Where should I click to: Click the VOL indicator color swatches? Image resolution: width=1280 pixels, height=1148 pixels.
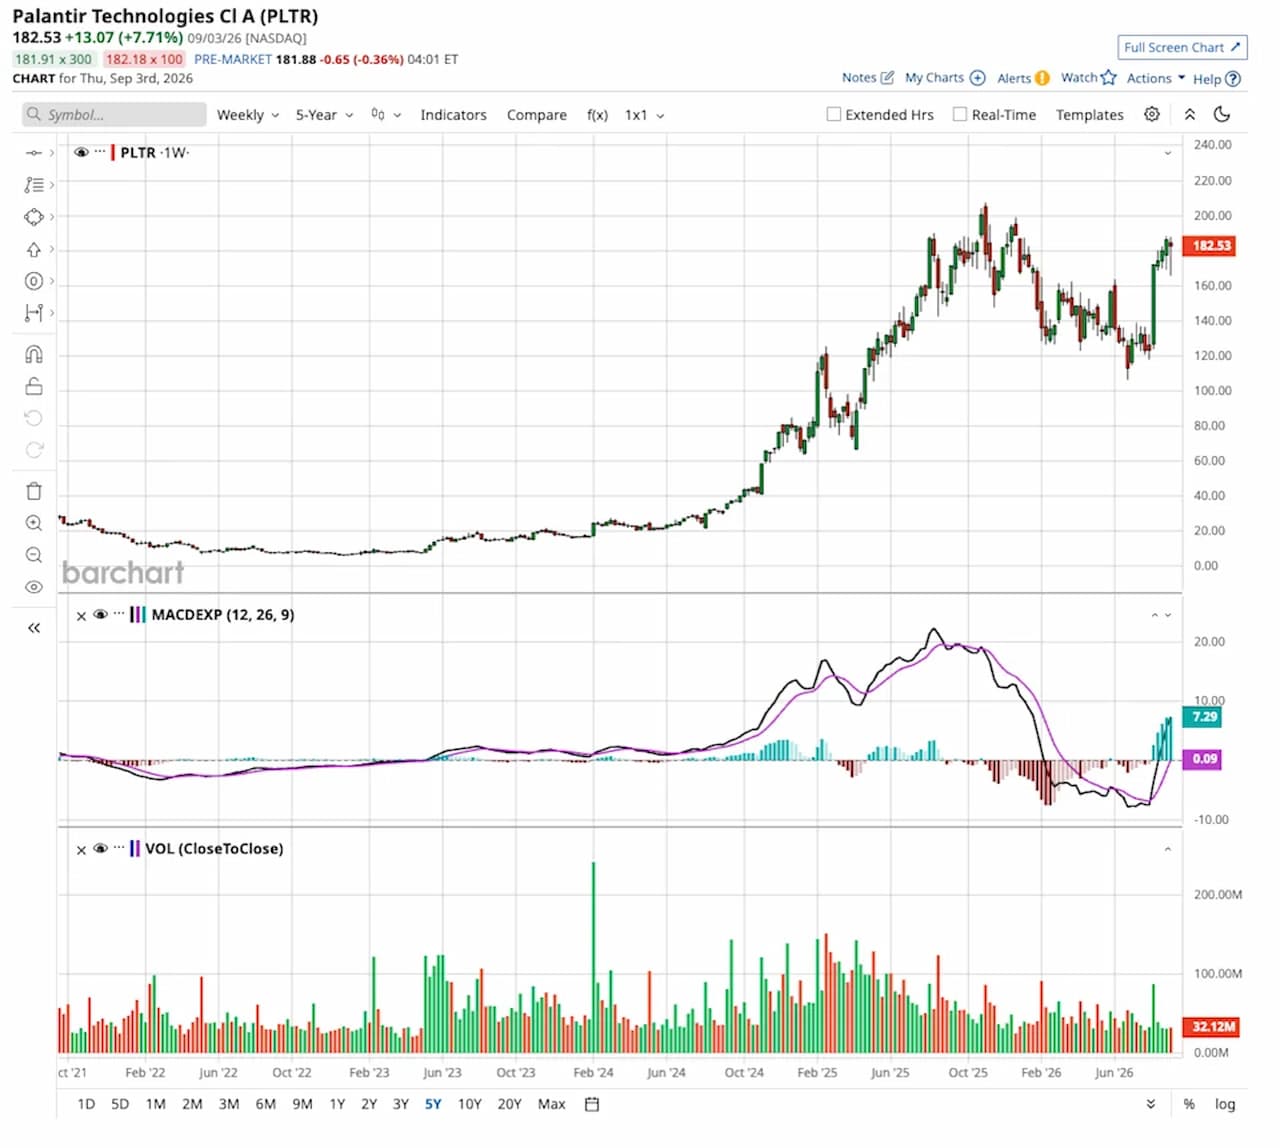pos(135,849)
